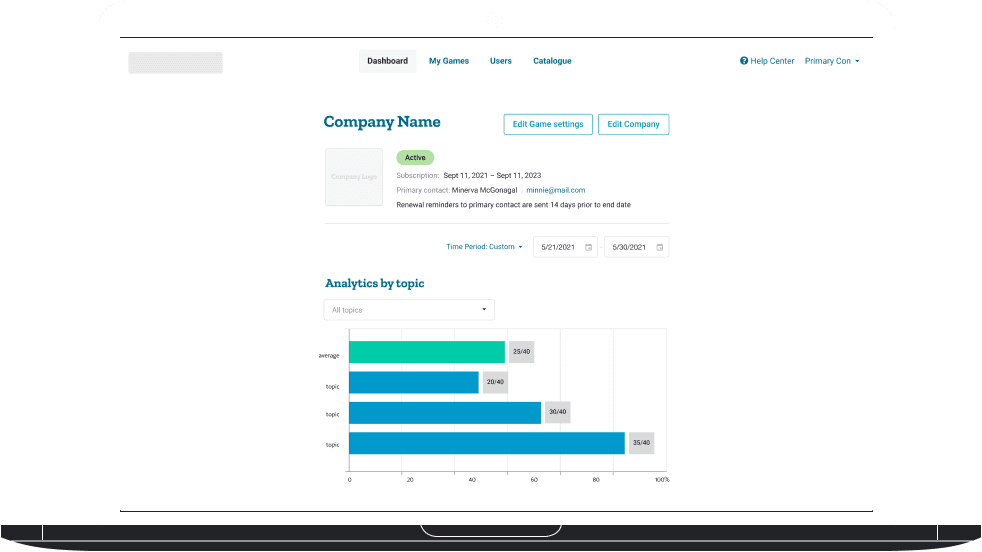The width and height of the screenshot is (982, 552).
Task: Expand the Primary Con account menu
Action: [832, 61]
